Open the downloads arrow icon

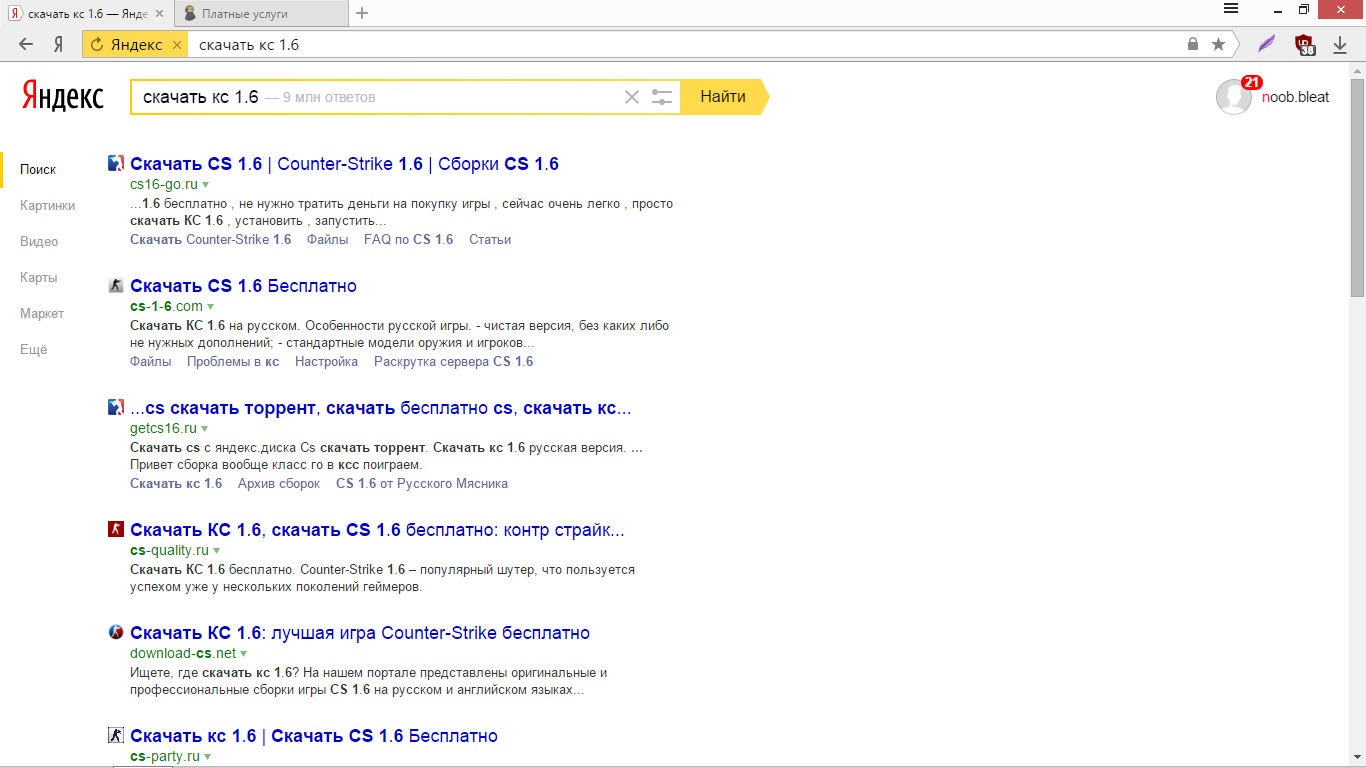coord(1340,44)
